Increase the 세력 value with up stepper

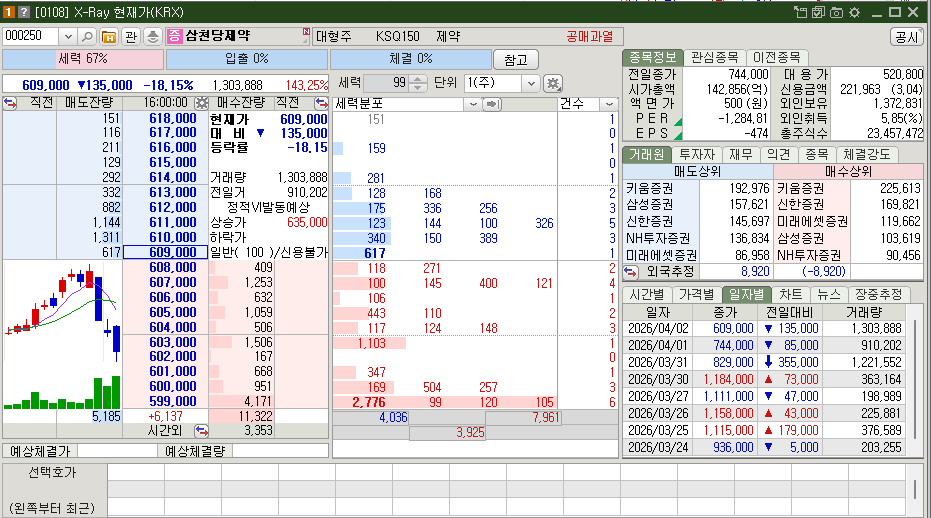coord(418,80)
